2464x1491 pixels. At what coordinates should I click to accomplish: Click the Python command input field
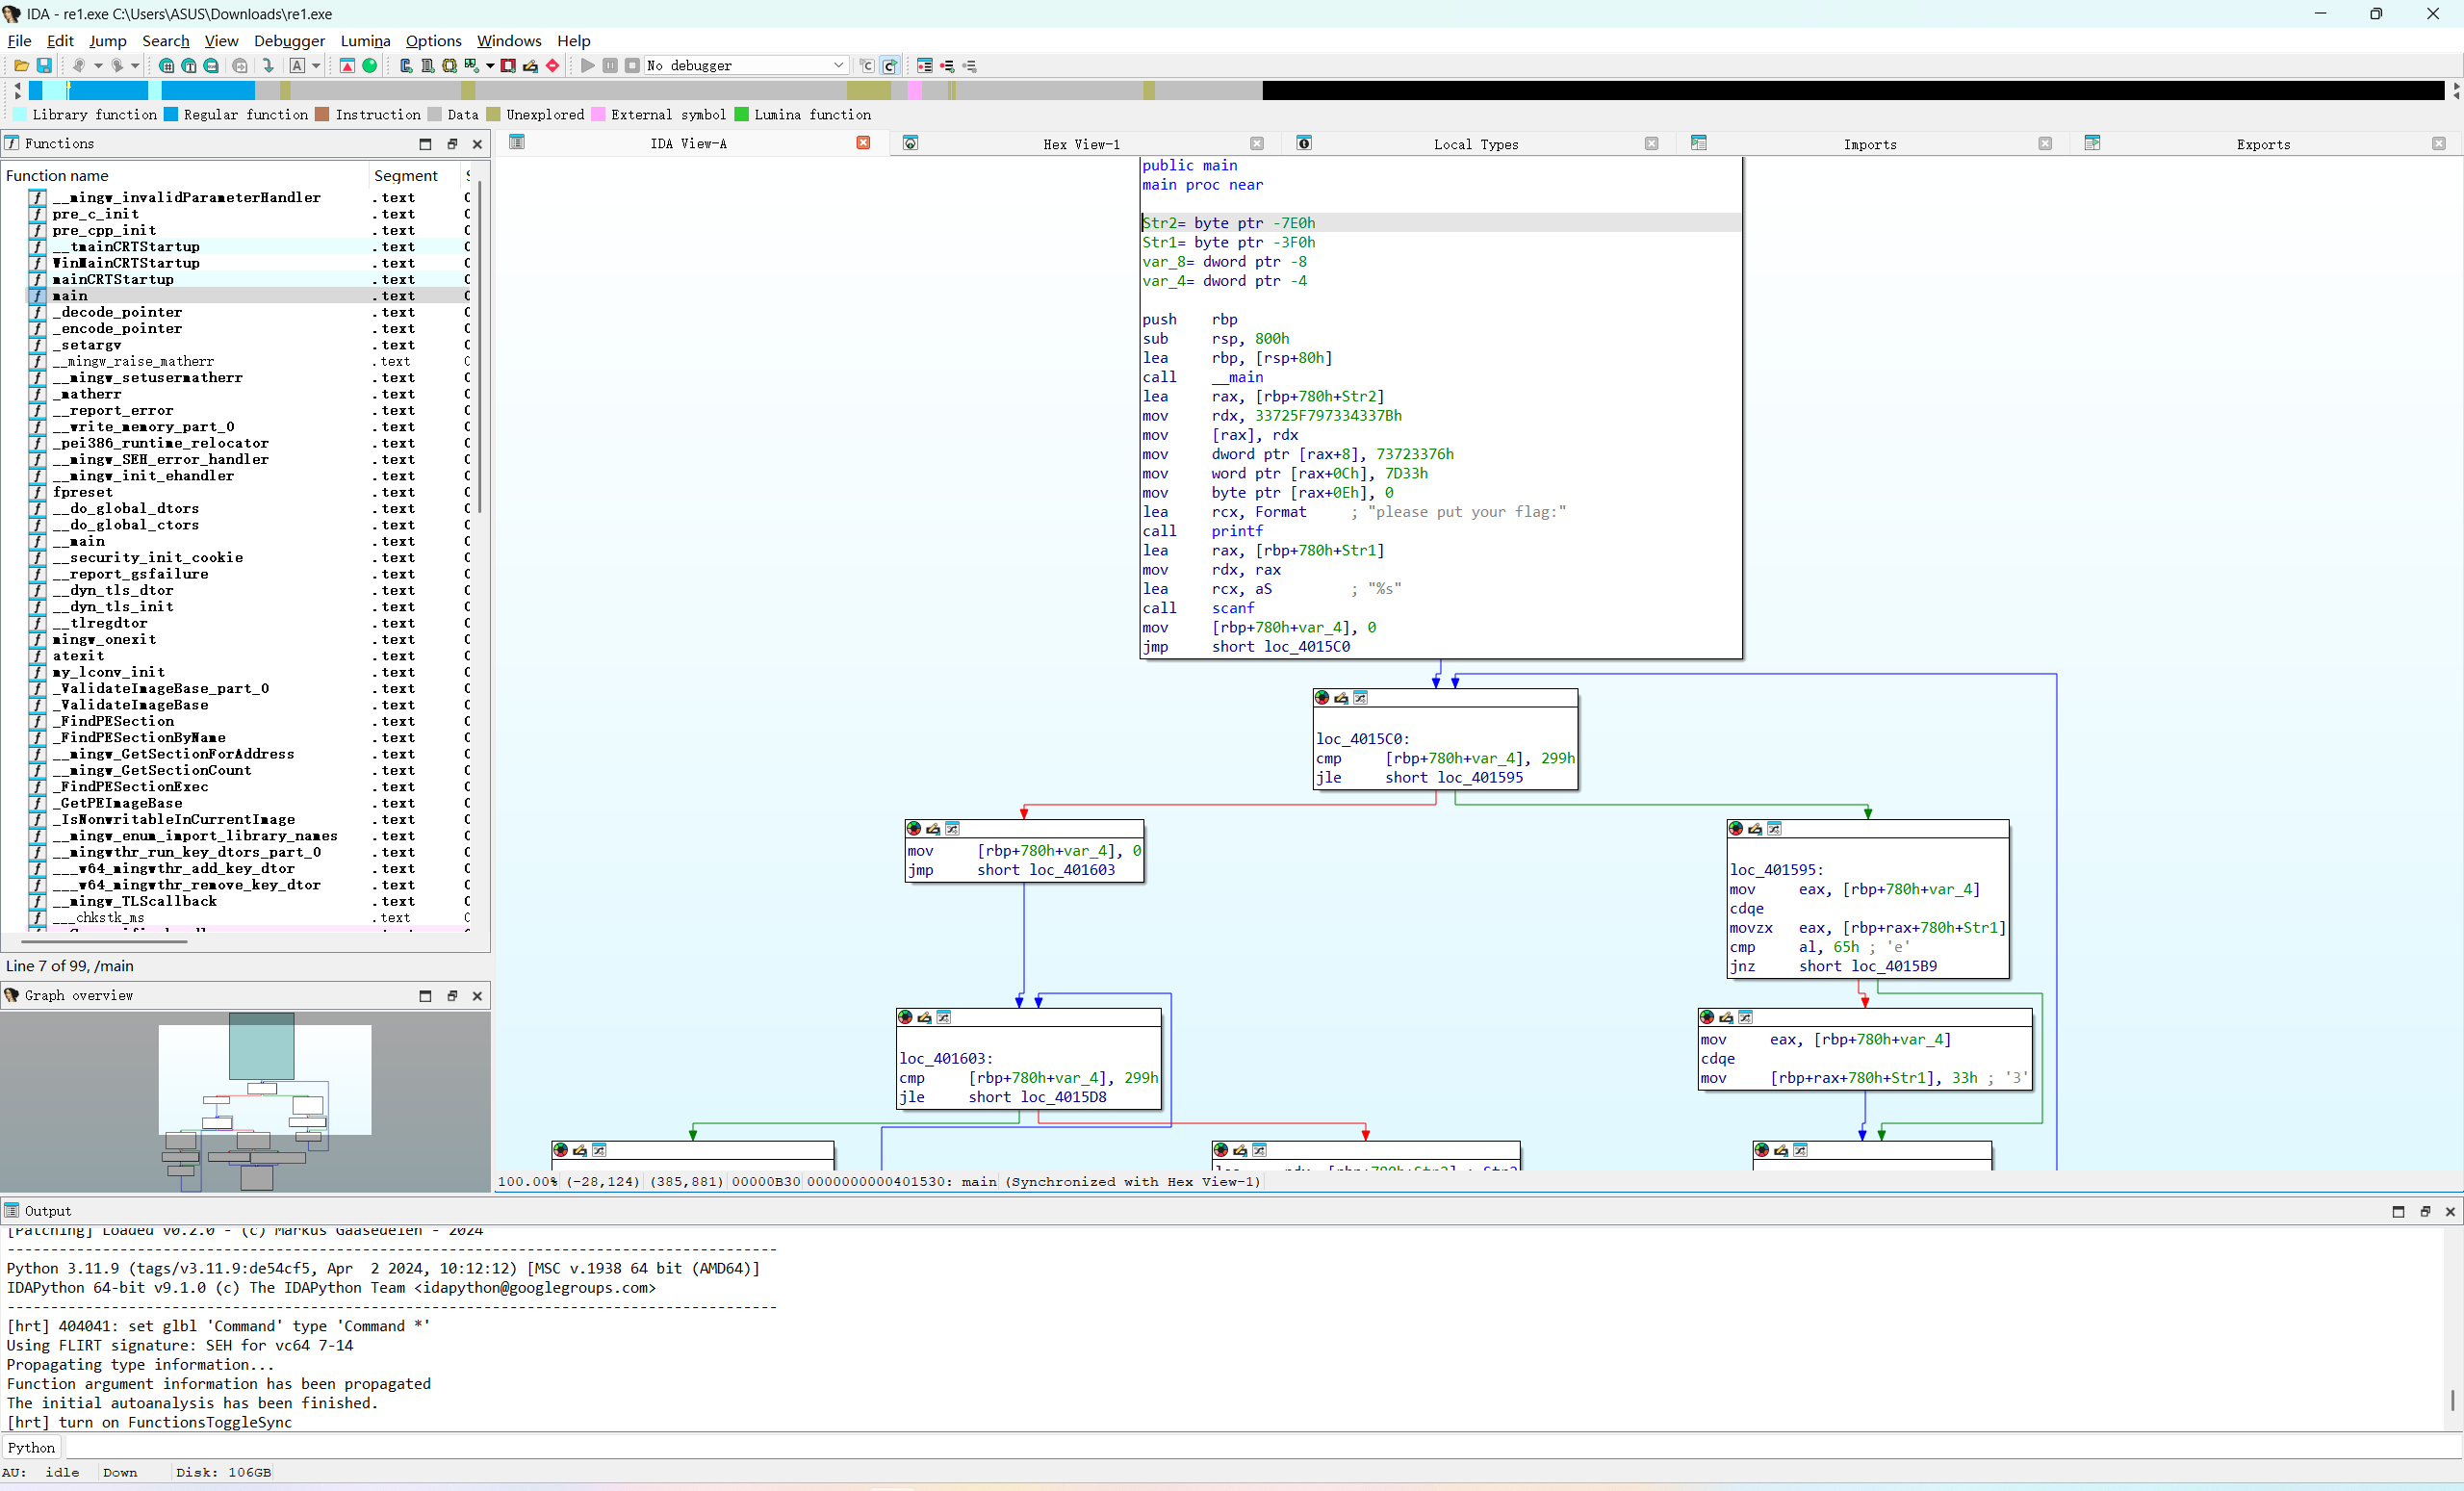pyautogui.click(x=1200, y=1447)
